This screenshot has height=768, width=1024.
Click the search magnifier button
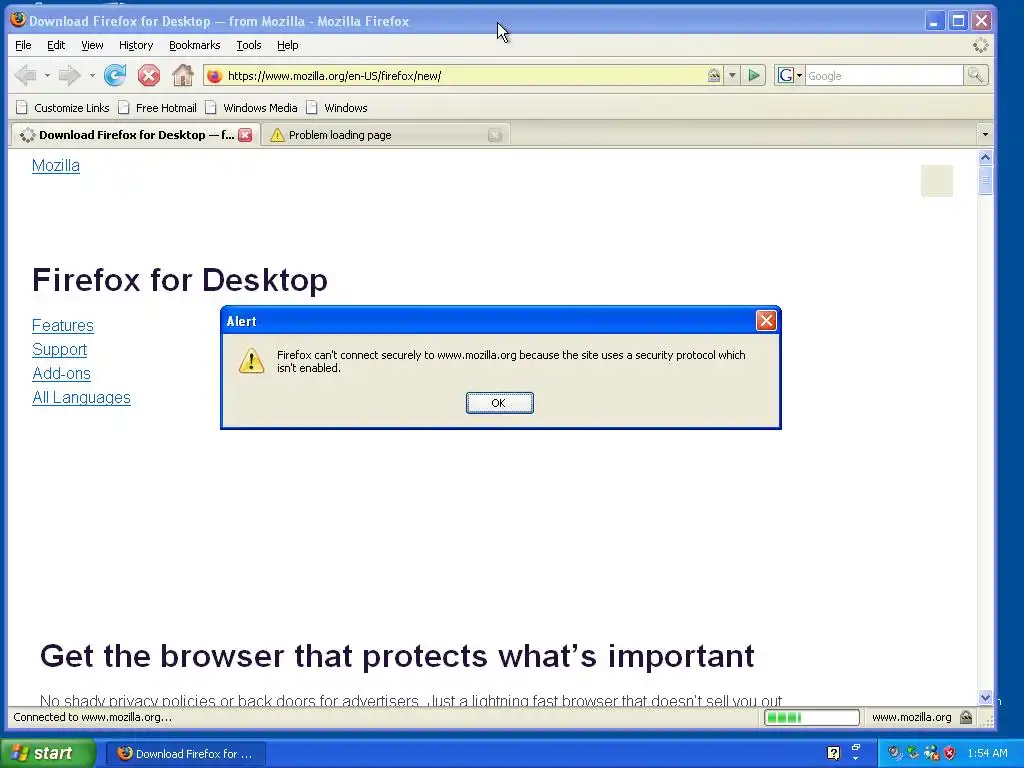pyautogui.click(x=976, y=76)
